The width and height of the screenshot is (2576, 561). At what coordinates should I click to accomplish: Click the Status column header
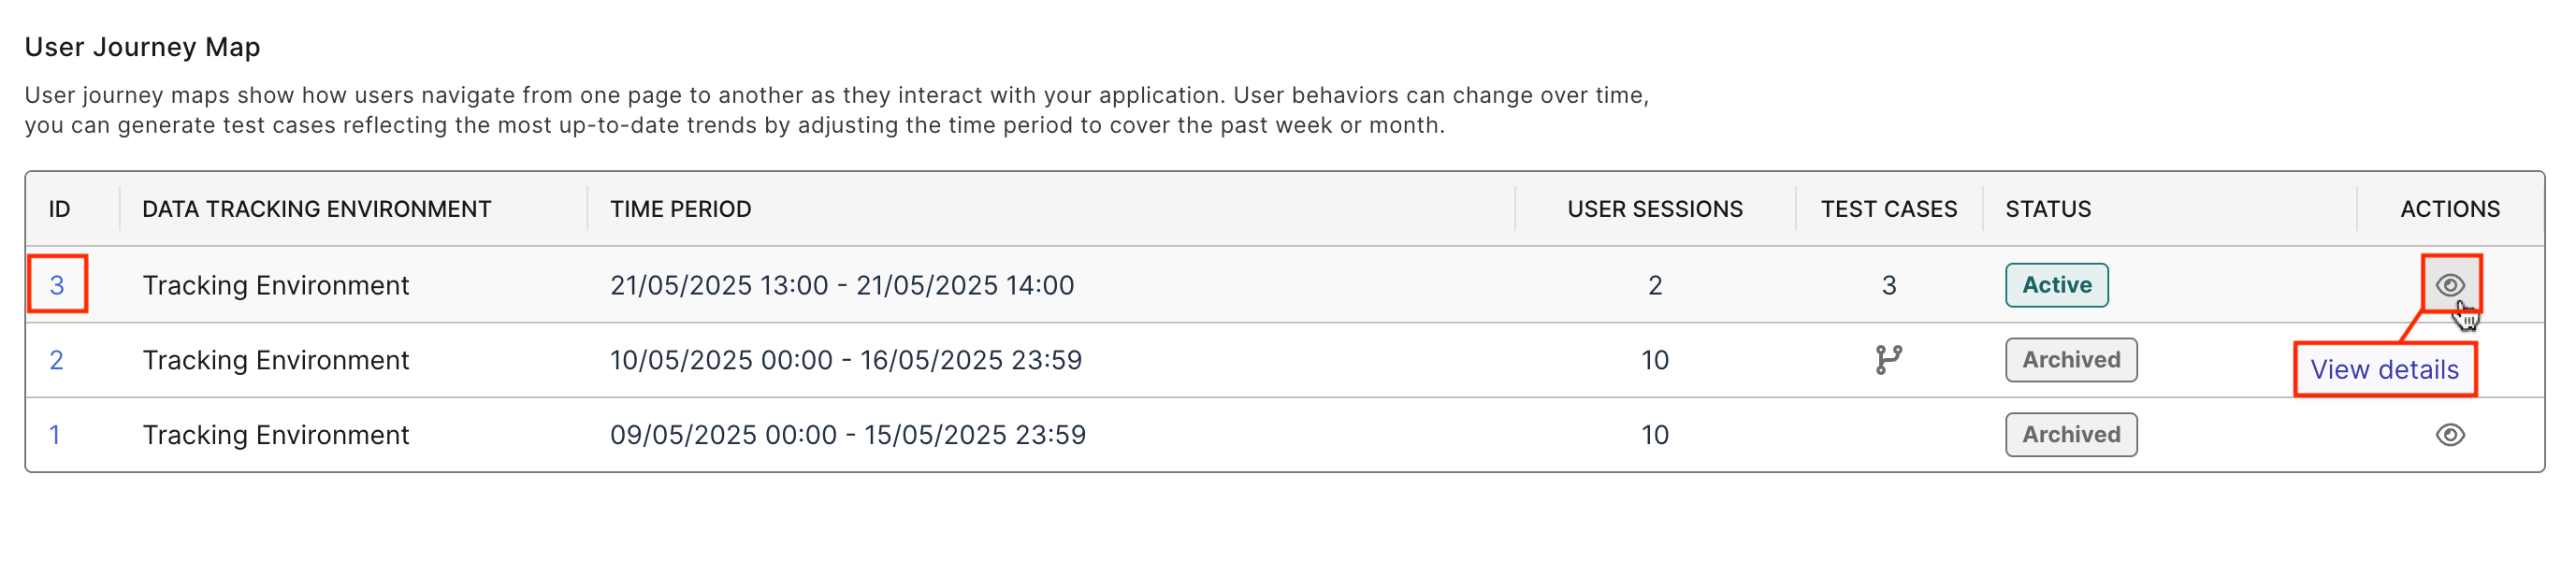pos(2047,209)
